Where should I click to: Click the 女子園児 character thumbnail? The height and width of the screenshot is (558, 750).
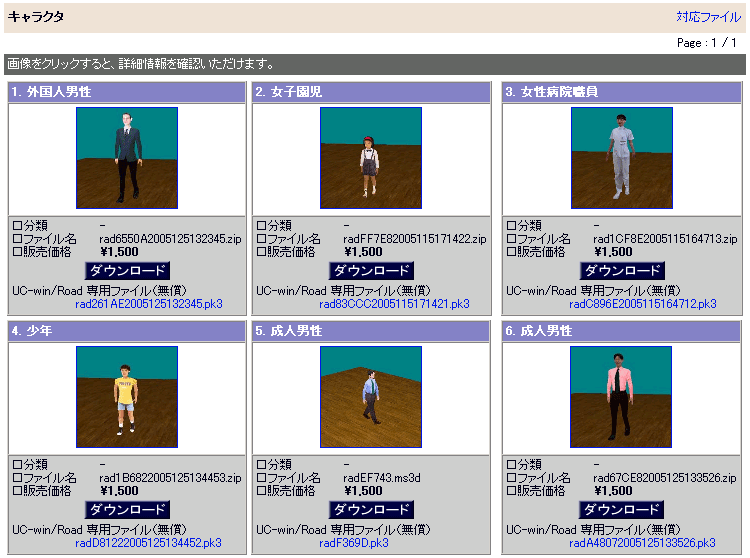(x=371, y=158)
